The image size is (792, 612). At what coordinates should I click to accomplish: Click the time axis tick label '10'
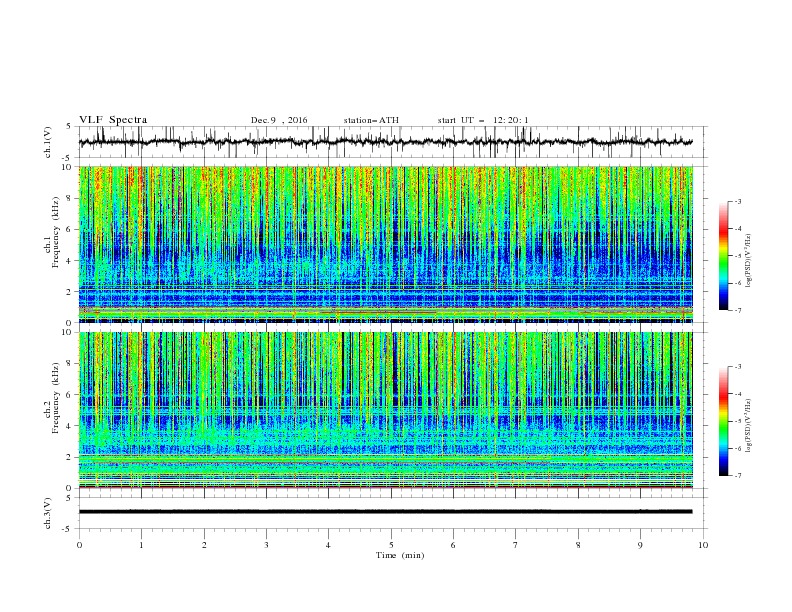coord(703,545)
